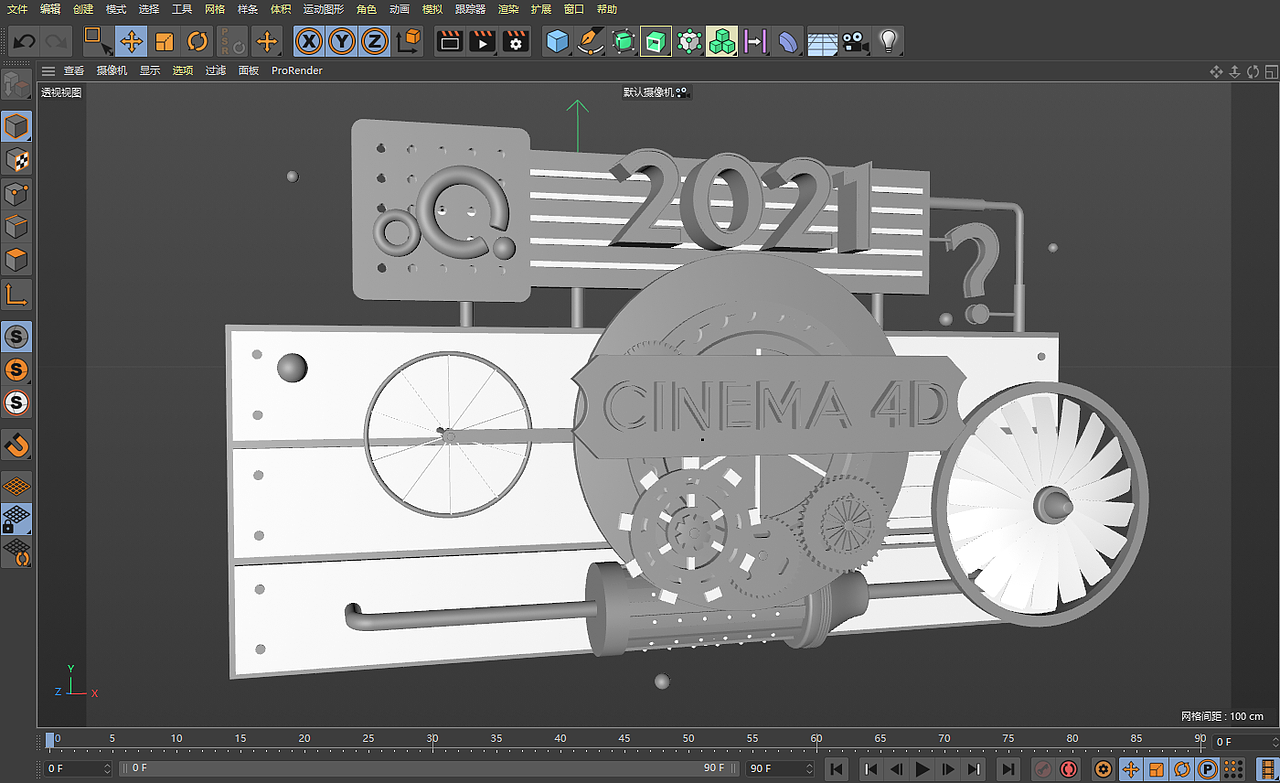The image size is (1280, 783).
Task: Open the viewport 面板 (Panel) menu
Action: tap(249, 71)
